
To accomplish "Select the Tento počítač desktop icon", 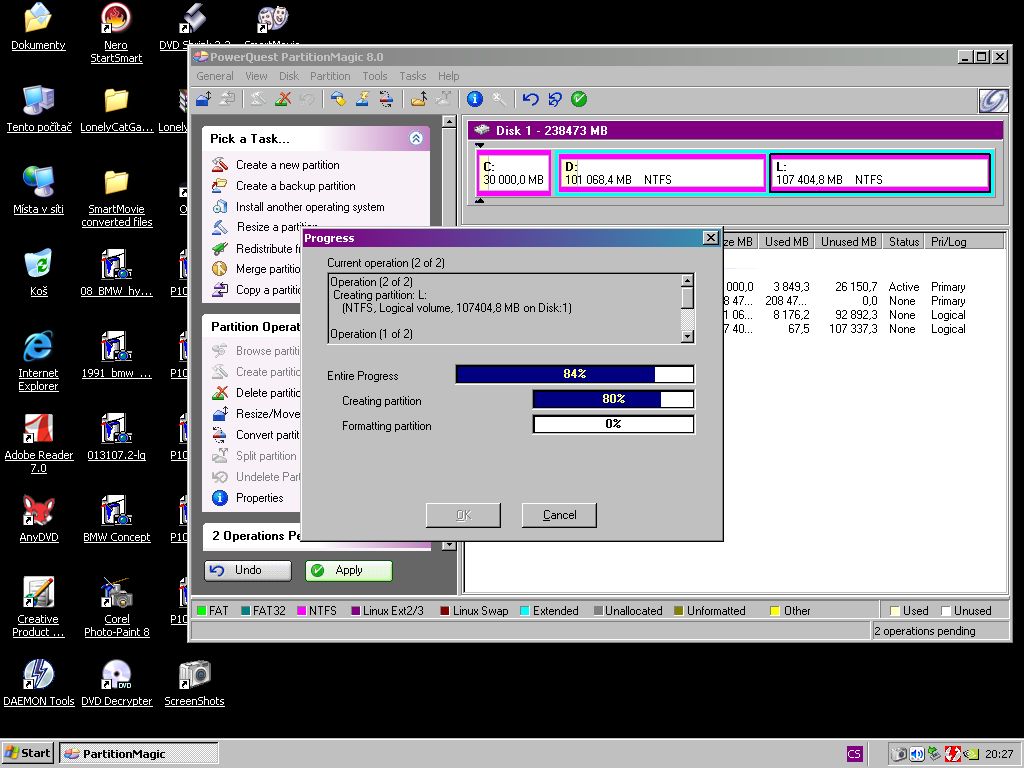I will click(39, 108).
